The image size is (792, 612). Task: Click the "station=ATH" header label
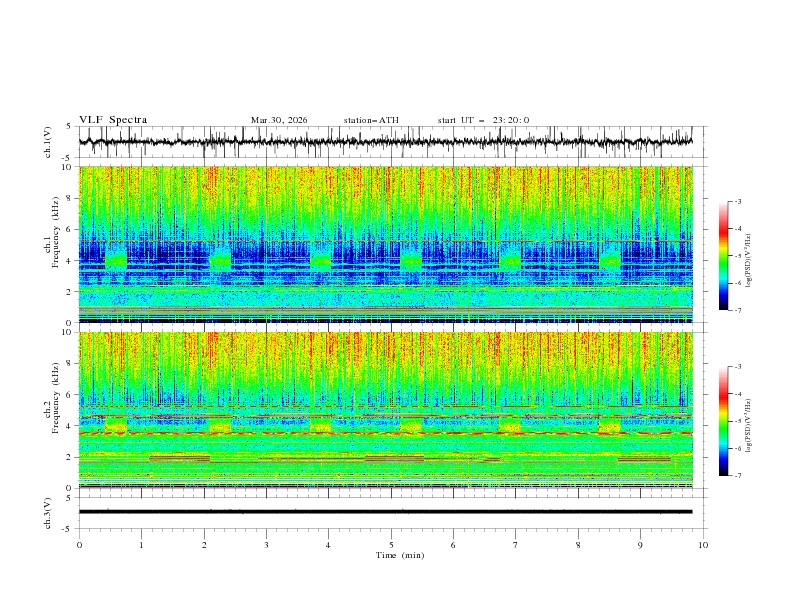[x=371, y=120]
